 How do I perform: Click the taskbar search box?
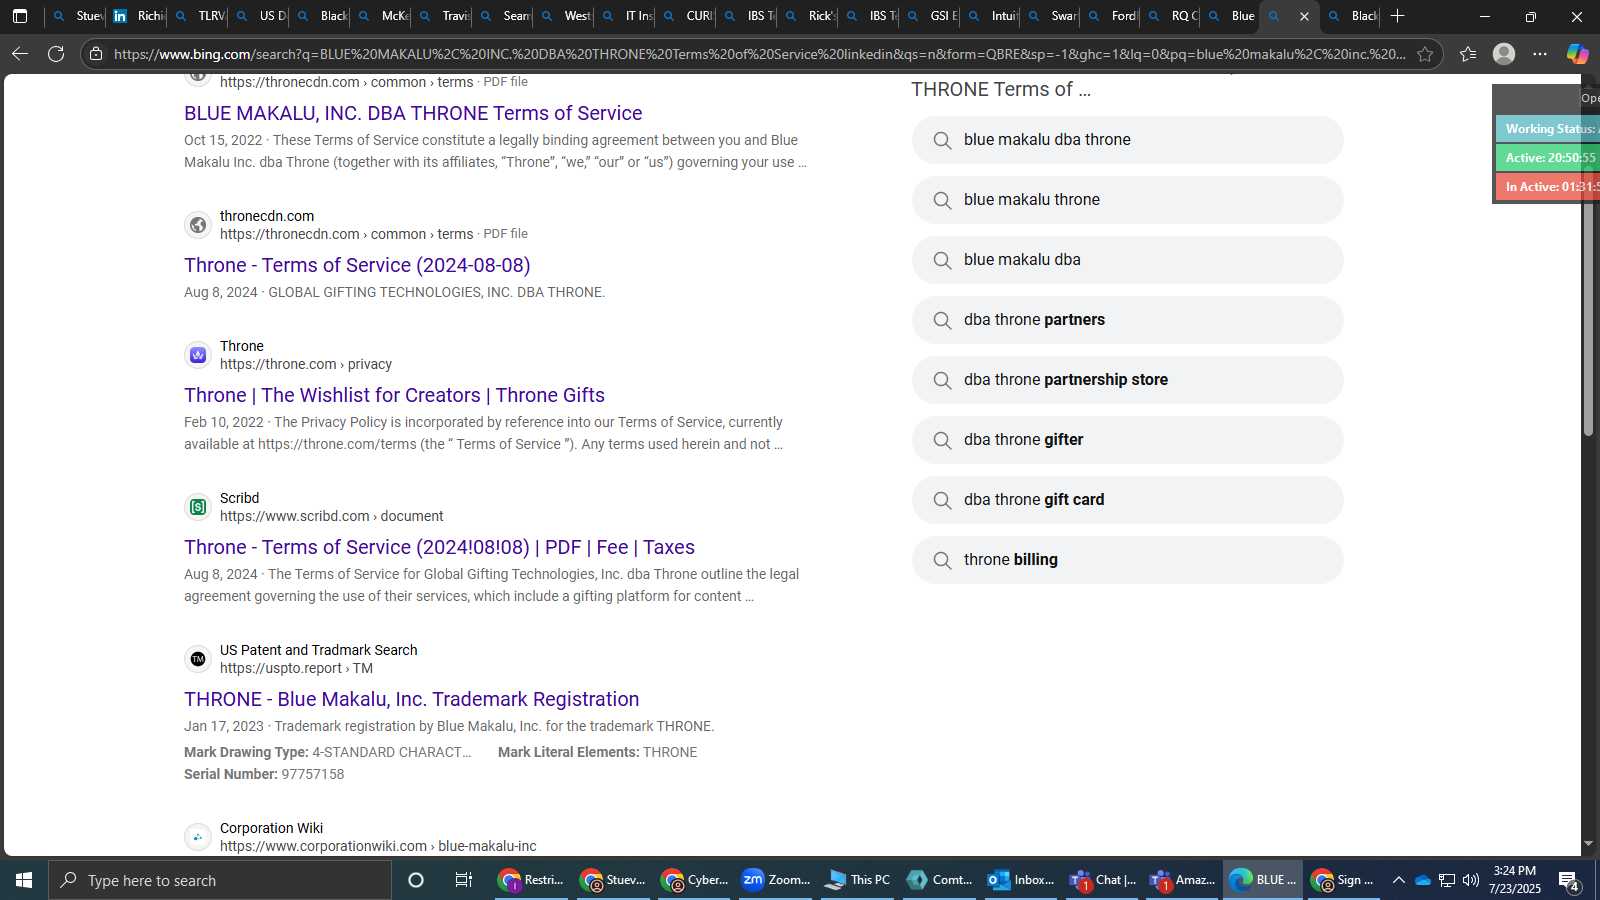click(x=220, y=880)
